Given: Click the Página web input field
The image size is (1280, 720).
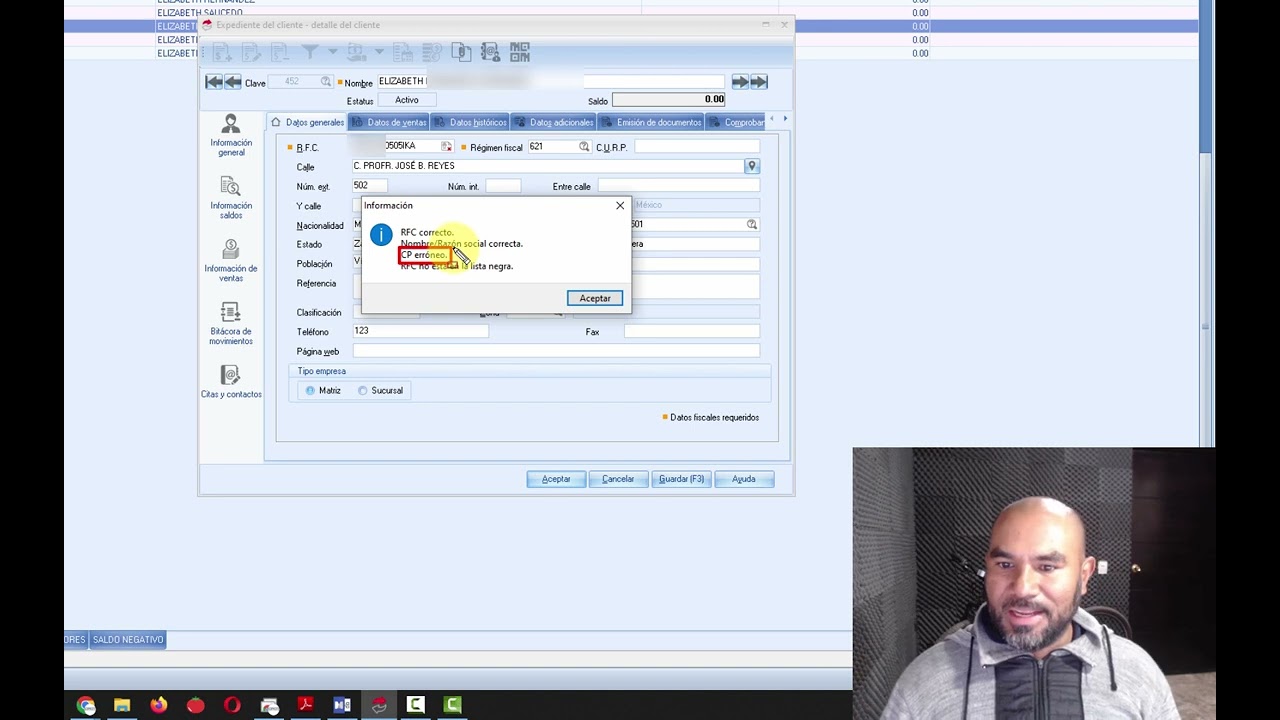Looking at the screenshot, I should tap(556, 351).
